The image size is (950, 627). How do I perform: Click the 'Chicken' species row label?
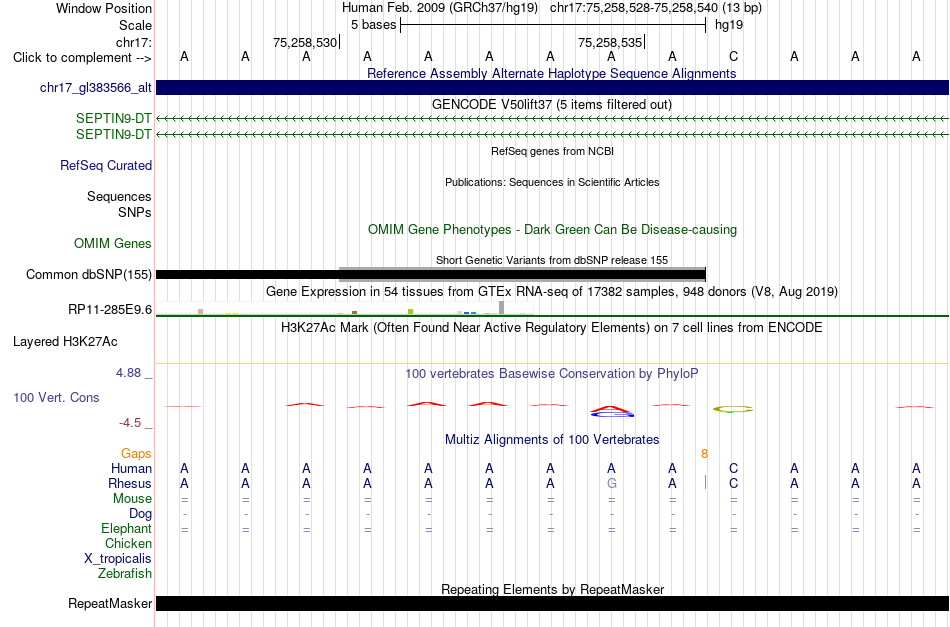(x=128, y=543)
